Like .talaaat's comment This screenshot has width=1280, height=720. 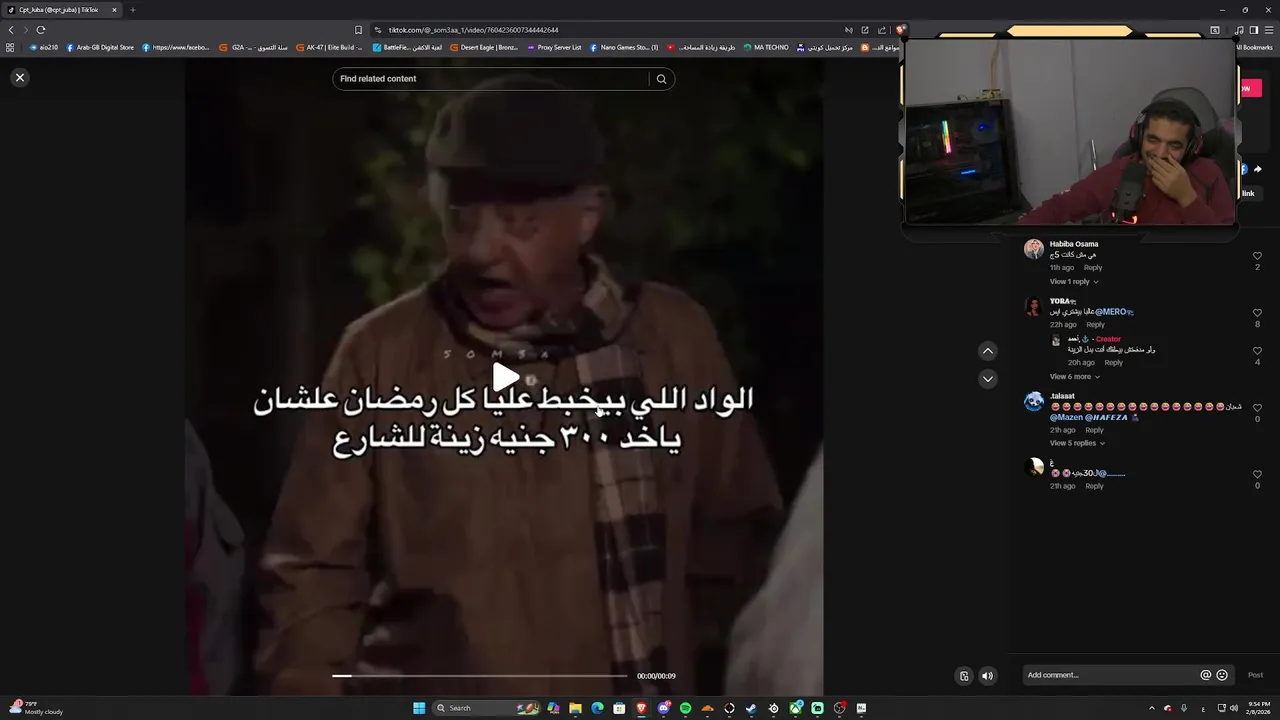1257,408
